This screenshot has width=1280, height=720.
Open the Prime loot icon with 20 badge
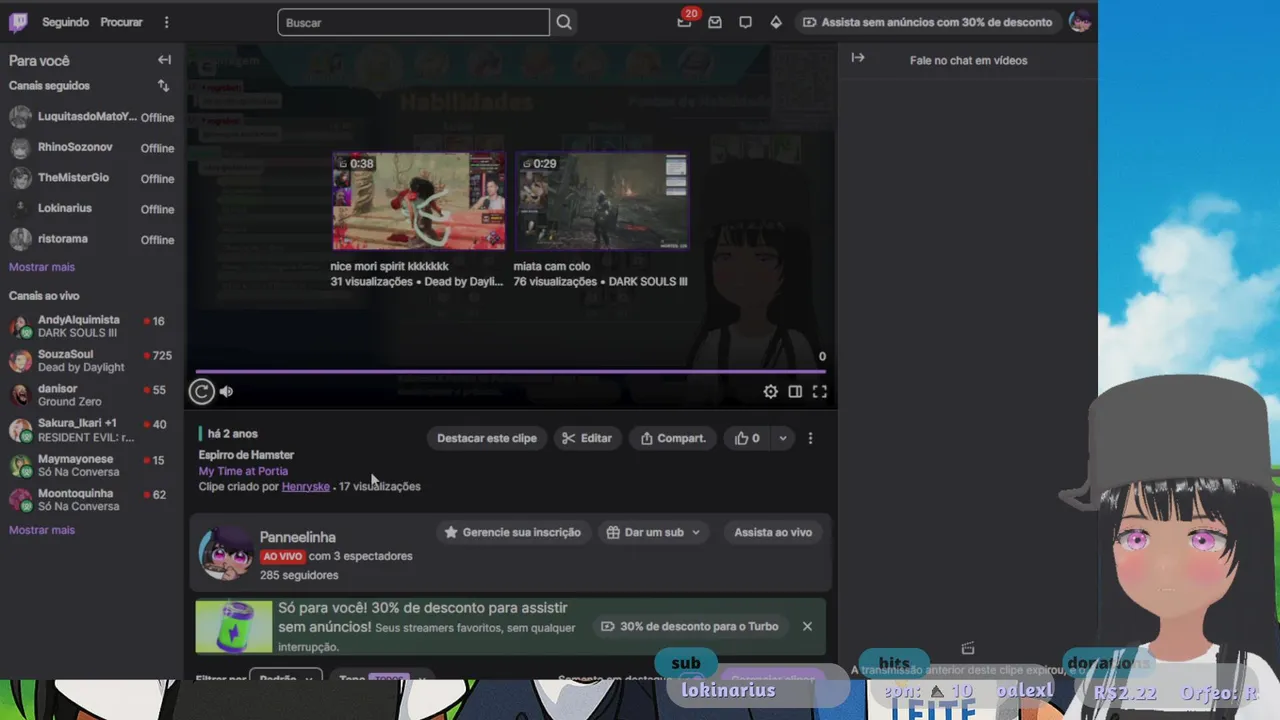685,21
